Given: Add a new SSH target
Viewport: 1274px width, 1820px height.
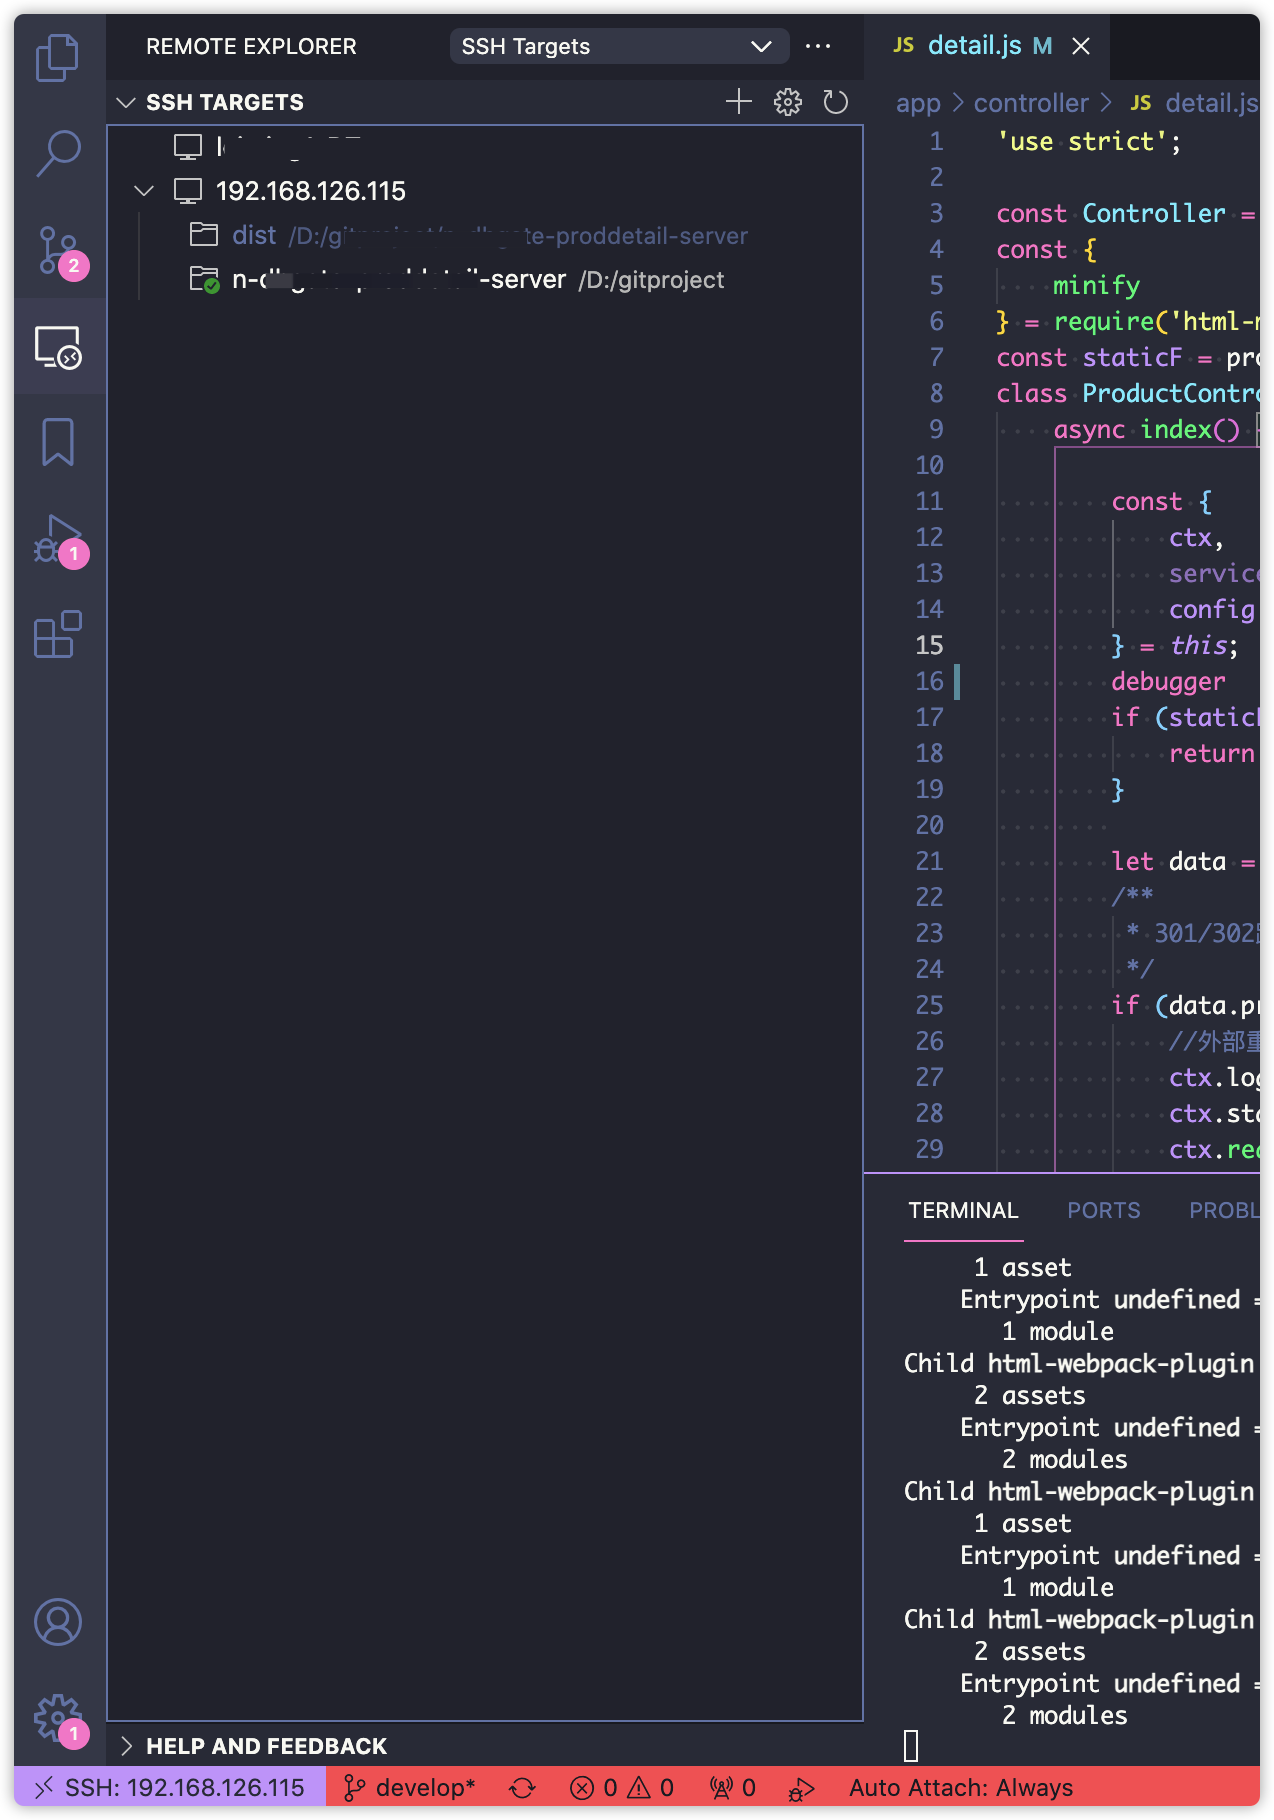Looking at the screenshot, I should (738, 101).
